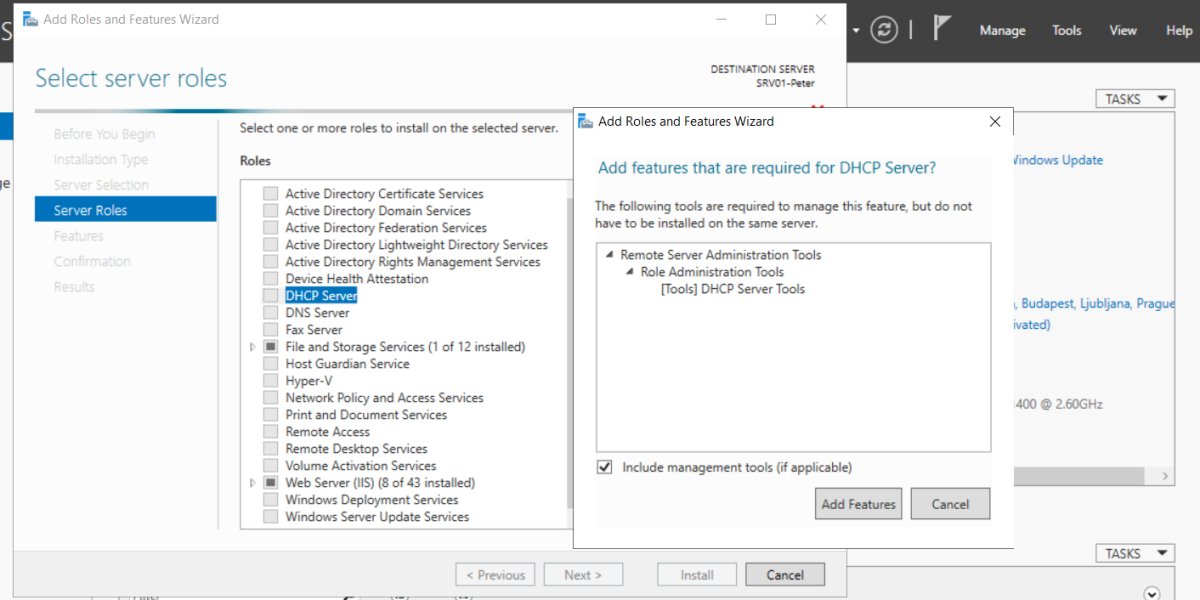Open the upper TASKS dropdown
This screenshot has height=600, width=1200.
[x=1135, y=99]
